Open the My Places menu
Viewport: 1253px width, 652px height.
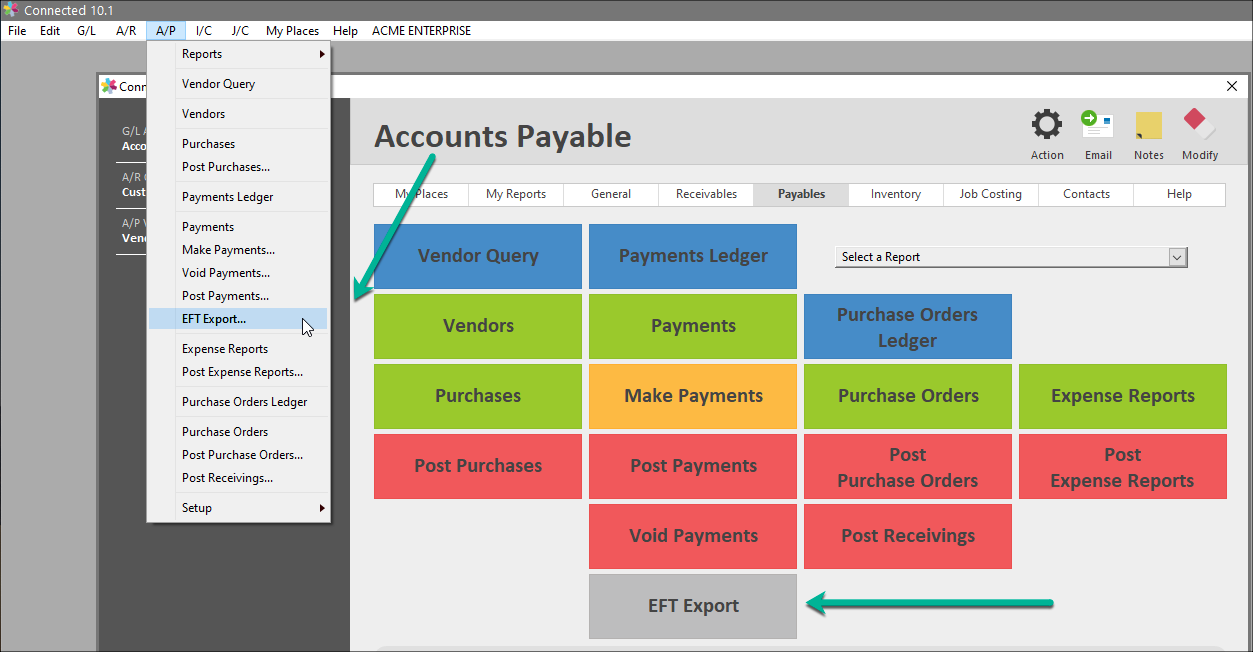[x=291, y=31]
